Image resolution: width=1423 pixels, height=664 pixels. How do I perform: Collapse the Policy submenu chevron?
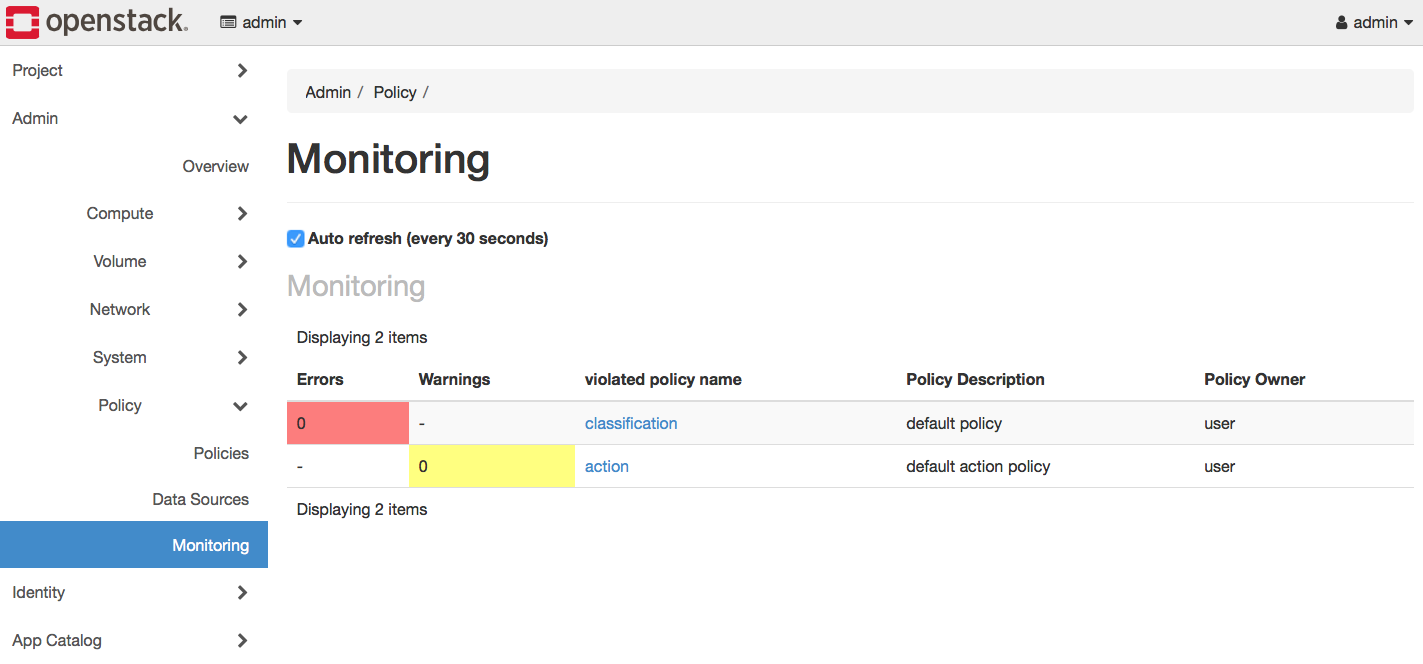(240, 406)
